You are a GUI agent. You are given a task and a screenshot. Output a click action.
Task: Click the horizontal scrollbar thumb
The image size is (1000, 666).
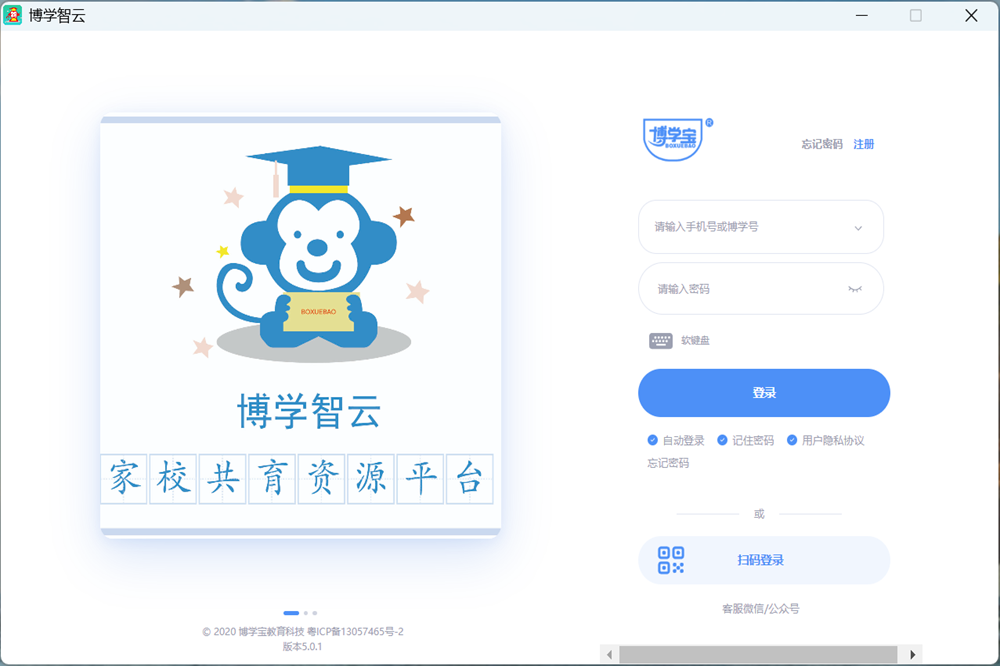tap(758, 654)
